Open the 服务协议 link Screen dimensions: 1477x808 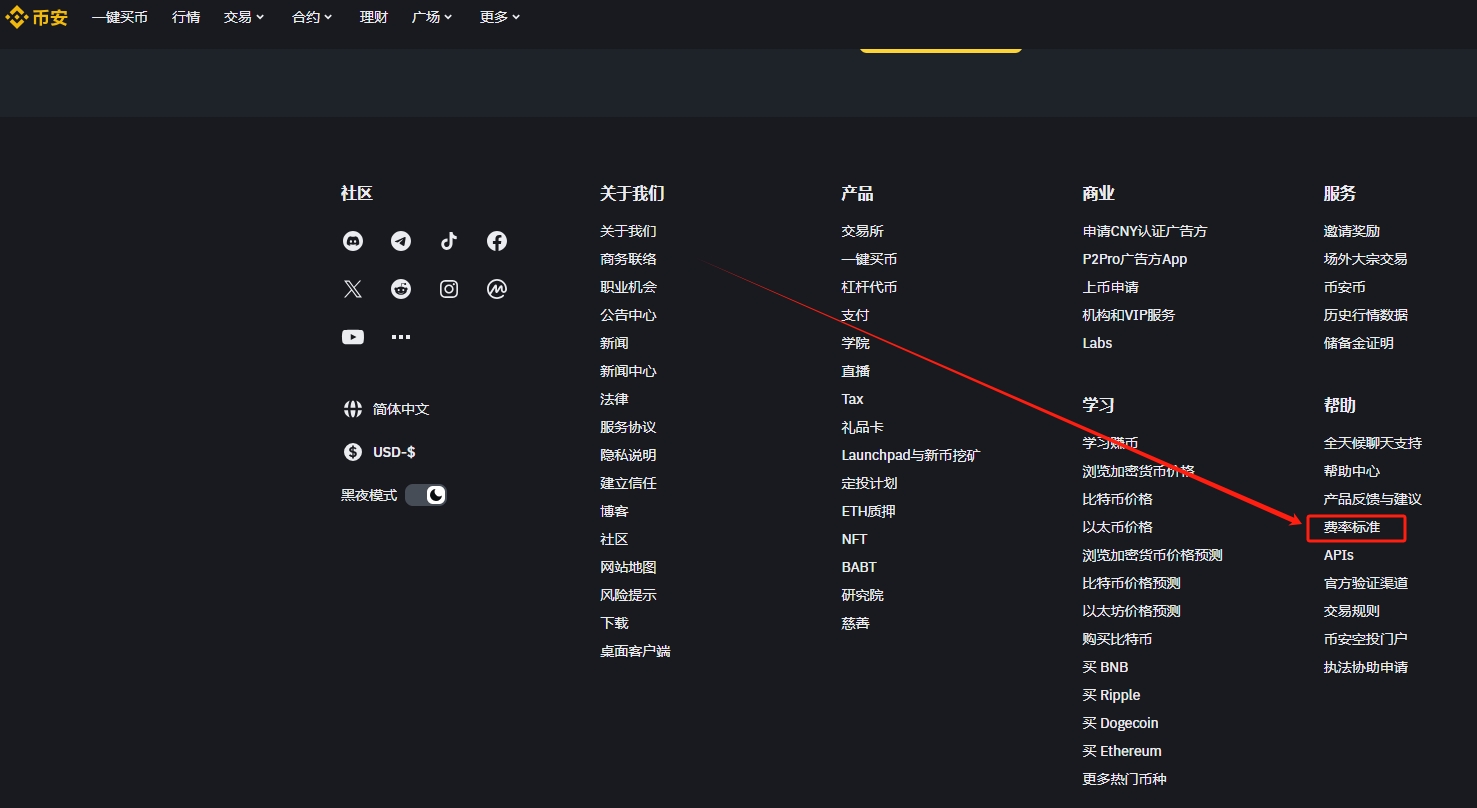[628, 427]
